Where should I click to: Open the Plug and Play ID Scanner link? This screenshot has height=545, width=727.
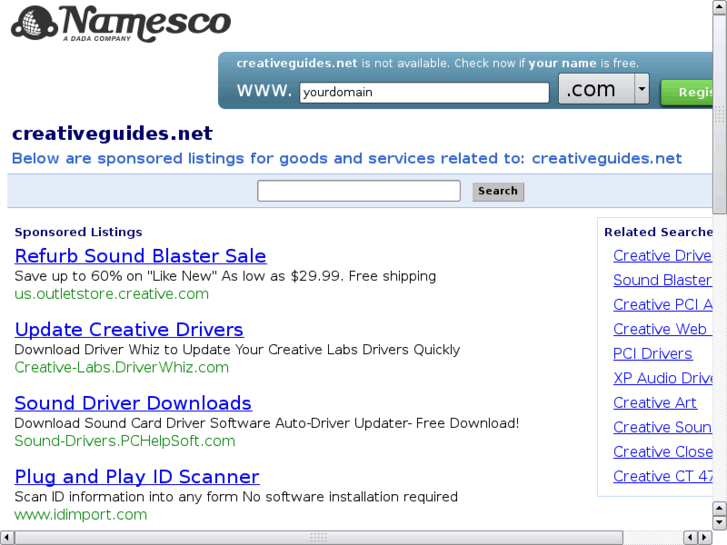[137, 477]
